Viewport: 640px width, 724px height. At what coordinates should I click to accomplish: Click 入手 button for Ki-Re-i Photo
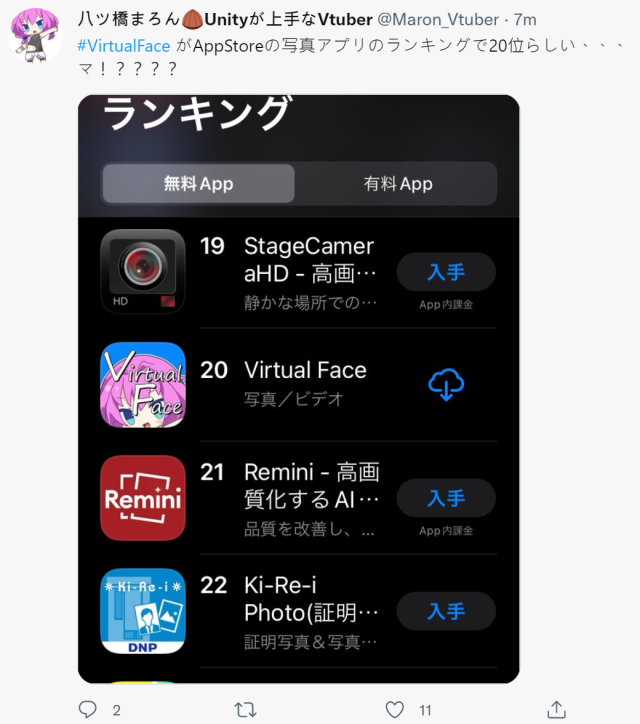coord(446,611)
